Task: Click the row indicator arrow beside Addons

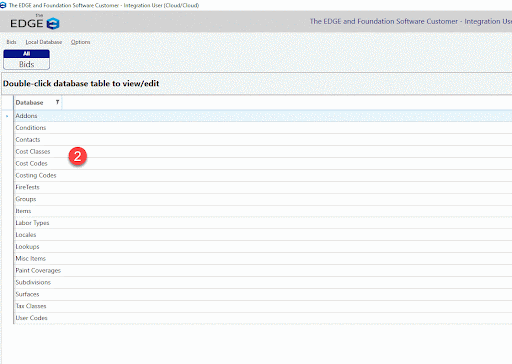Action: 7,116
